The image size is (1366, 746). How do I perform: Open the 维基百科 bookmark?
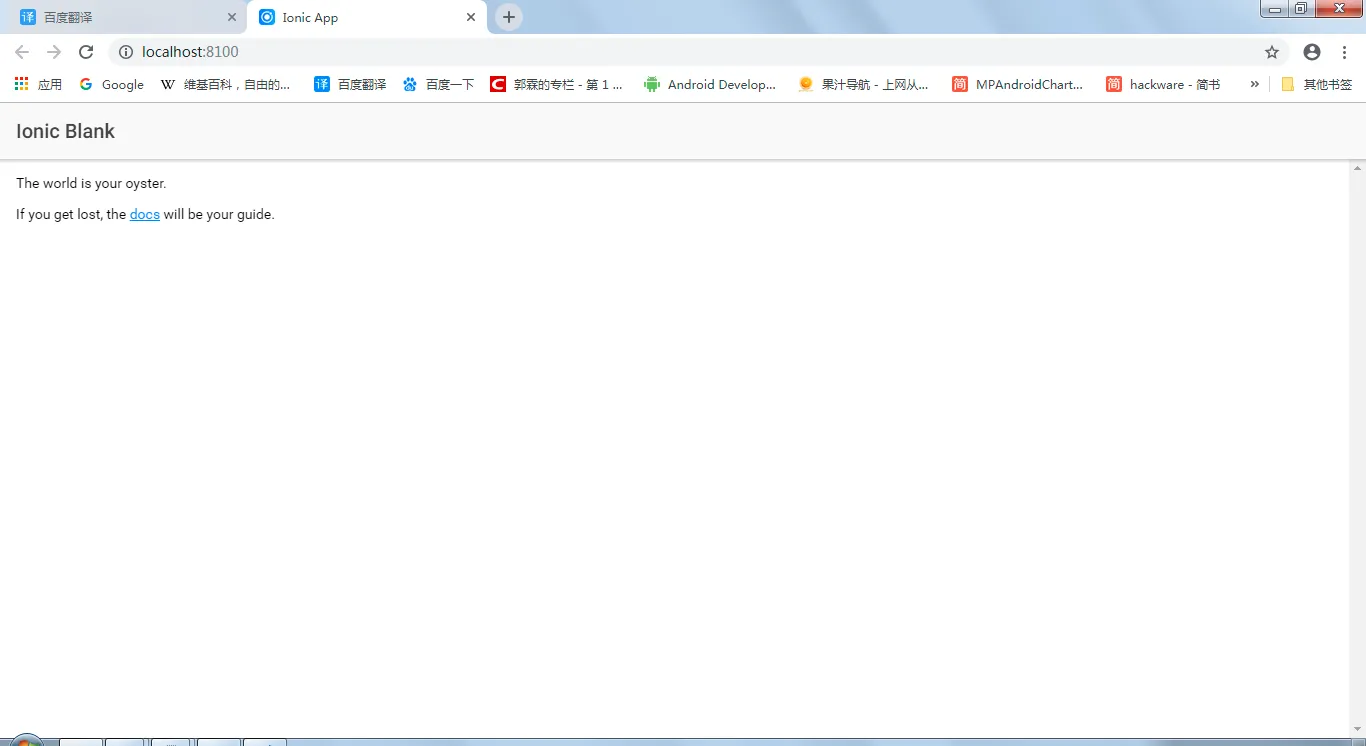(x=226, y=85)
